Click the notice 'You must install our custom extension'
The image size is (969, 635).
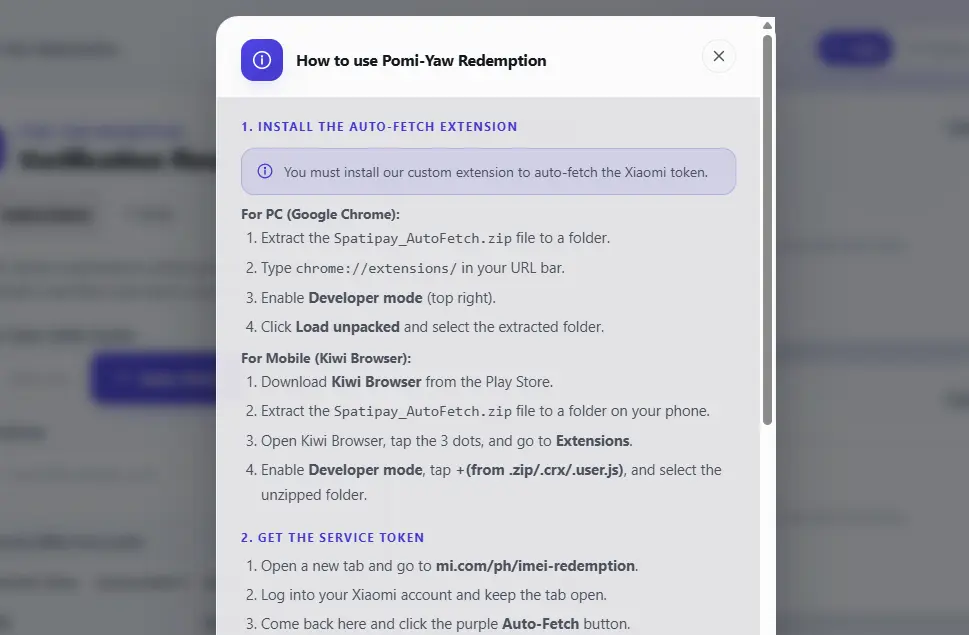click(488, 172)
